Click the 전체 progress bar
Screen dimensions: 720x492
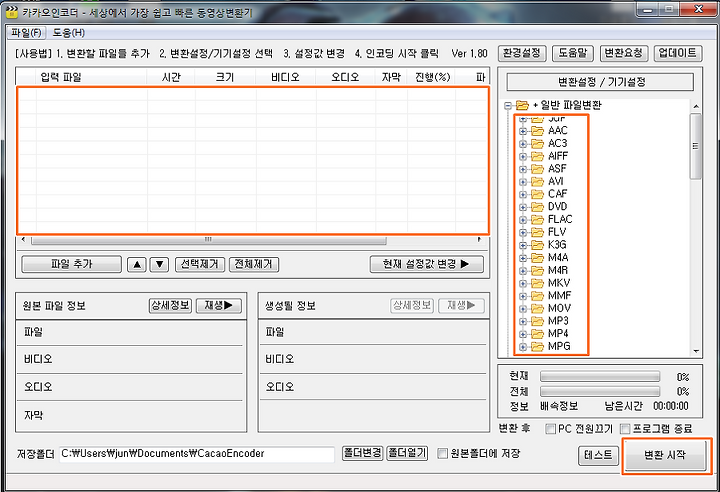[600, 391]
